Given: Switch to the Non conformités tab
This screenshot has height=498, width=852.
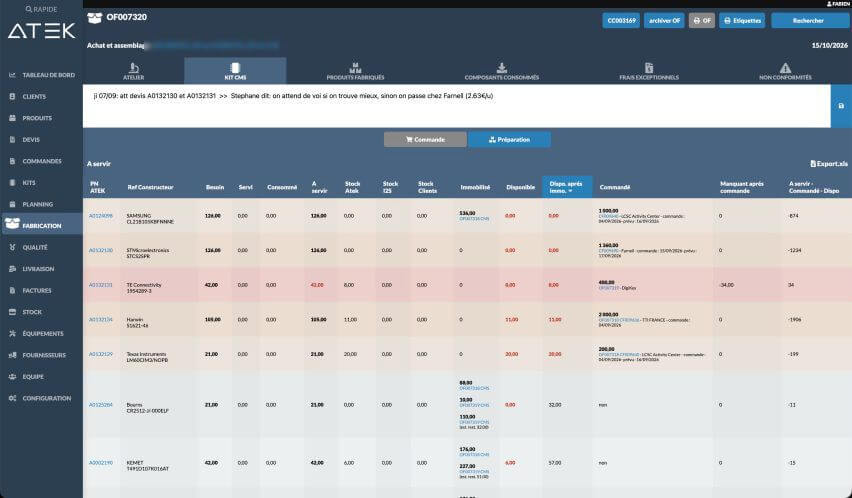Looking at the screenshot, I should pyautogui.click(x=785, y=71).
